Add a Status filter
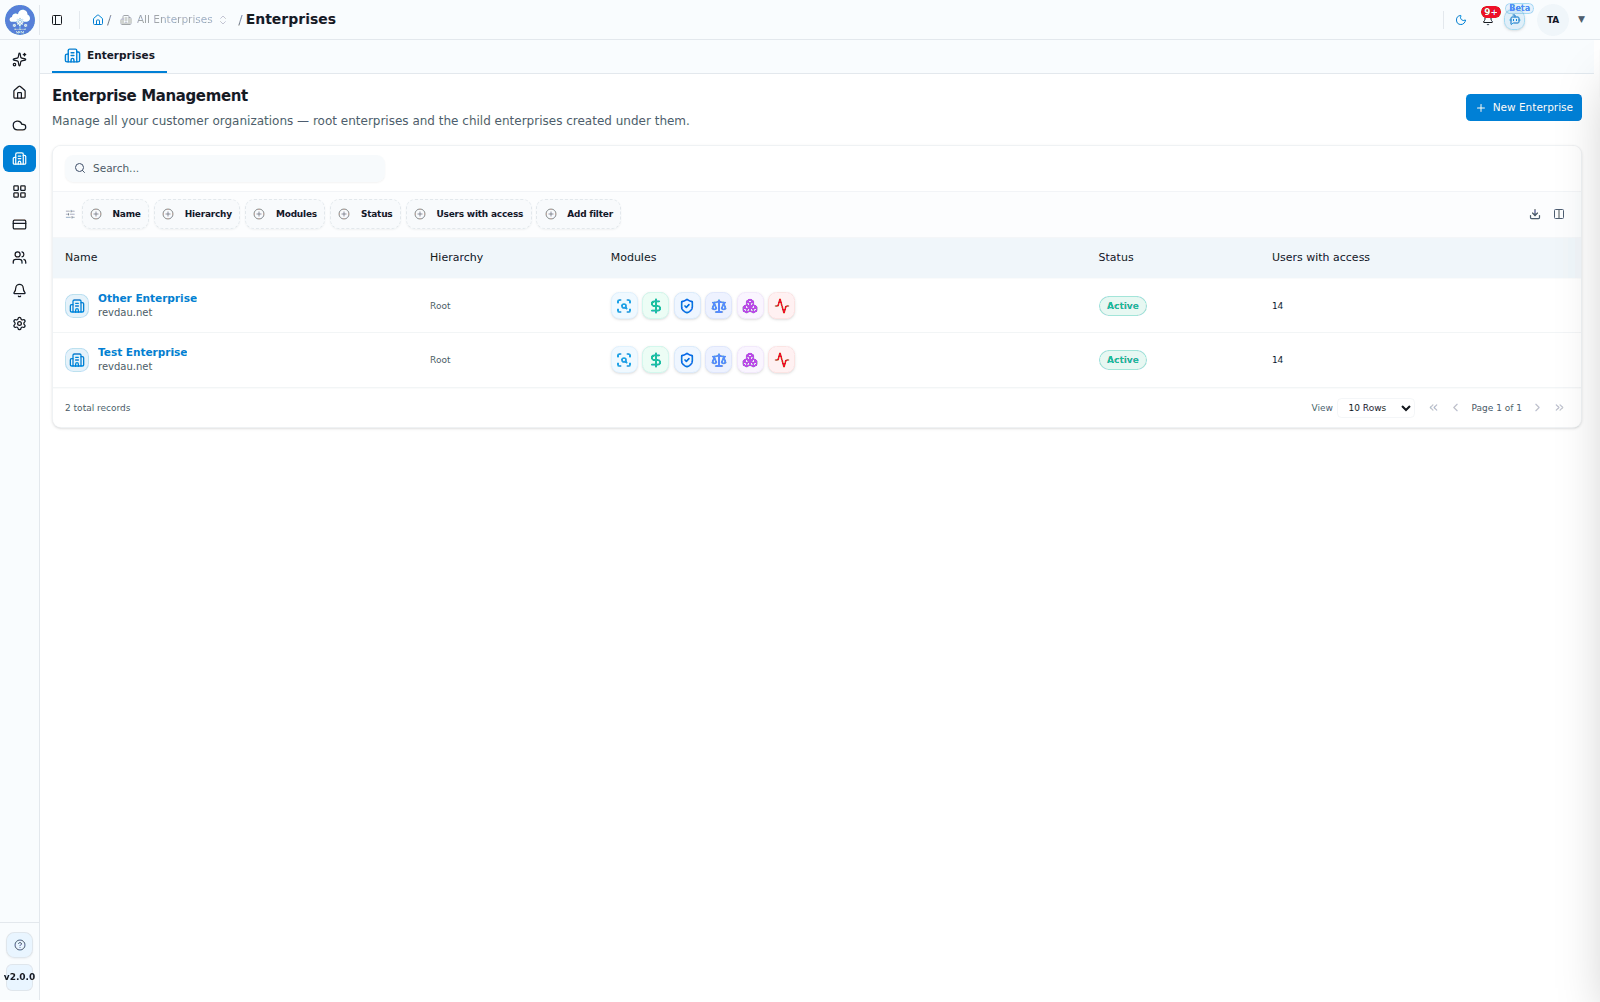 pos(365,214)
